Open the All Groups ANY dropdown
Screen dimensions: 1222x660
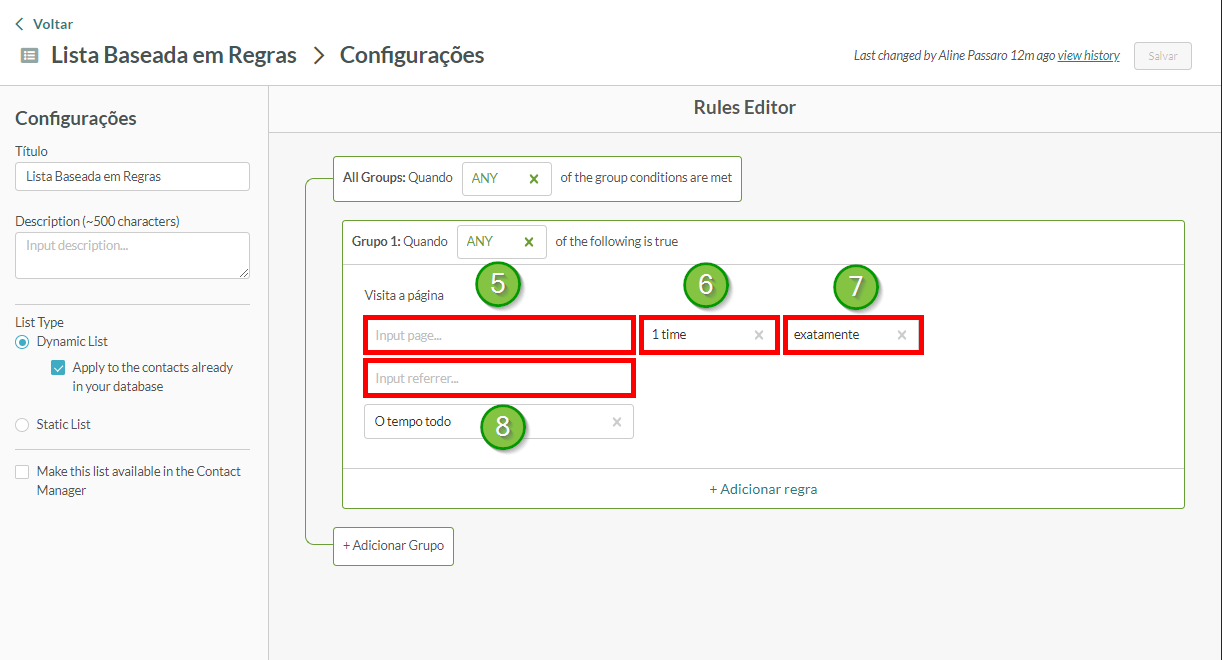495,178
